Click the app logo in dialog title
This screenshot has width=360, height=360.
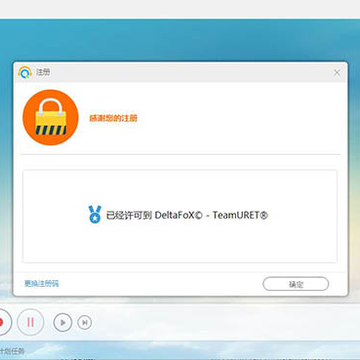[25, 72]
